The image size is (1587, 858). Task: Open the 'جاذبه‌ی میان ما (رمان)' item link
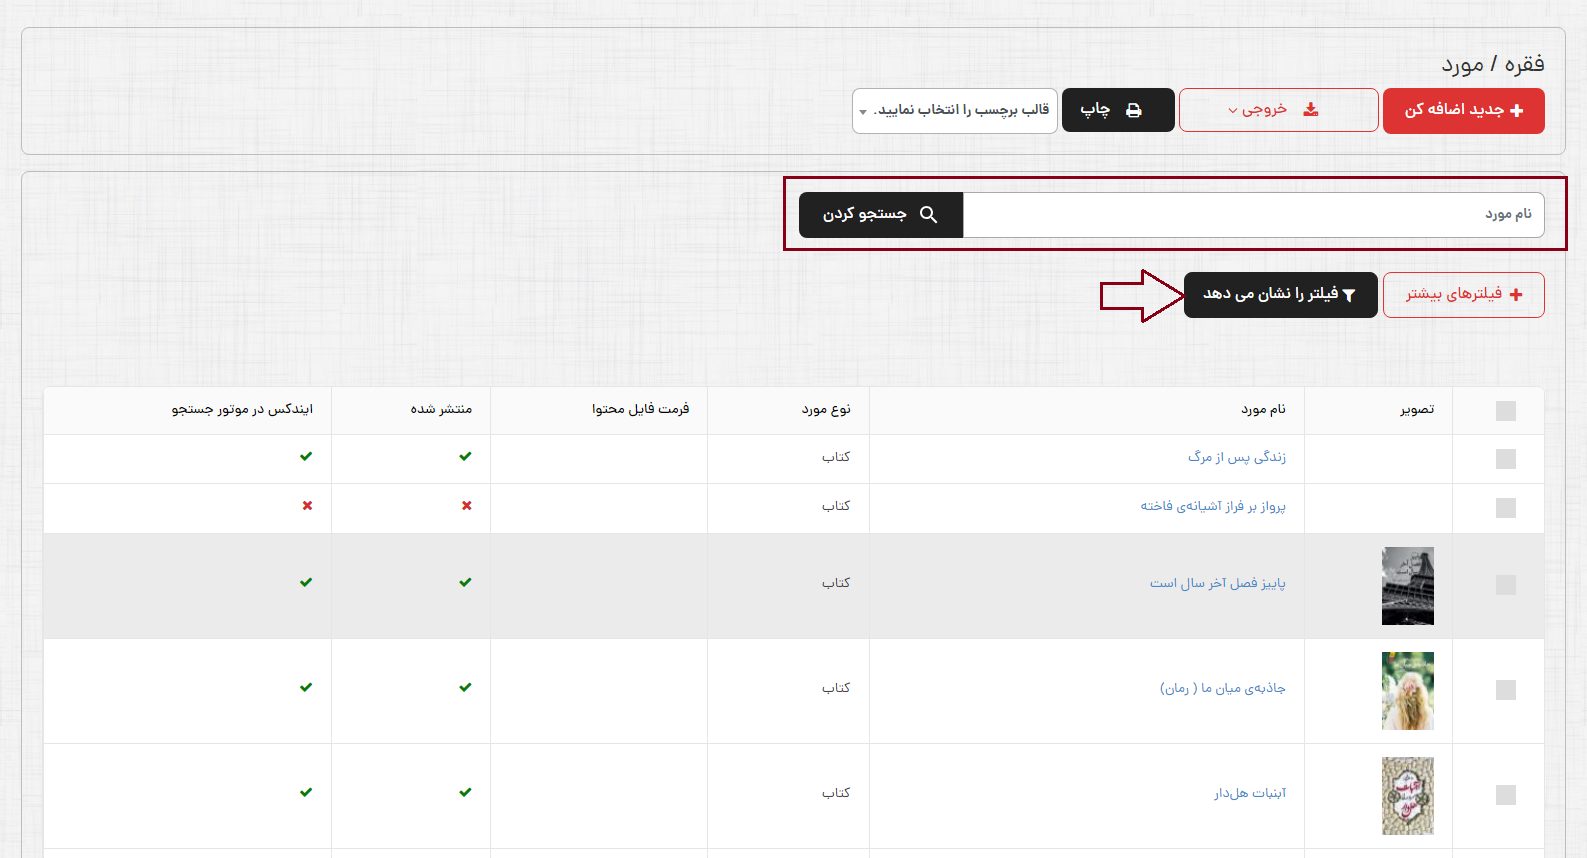[x=1222, y=688]
